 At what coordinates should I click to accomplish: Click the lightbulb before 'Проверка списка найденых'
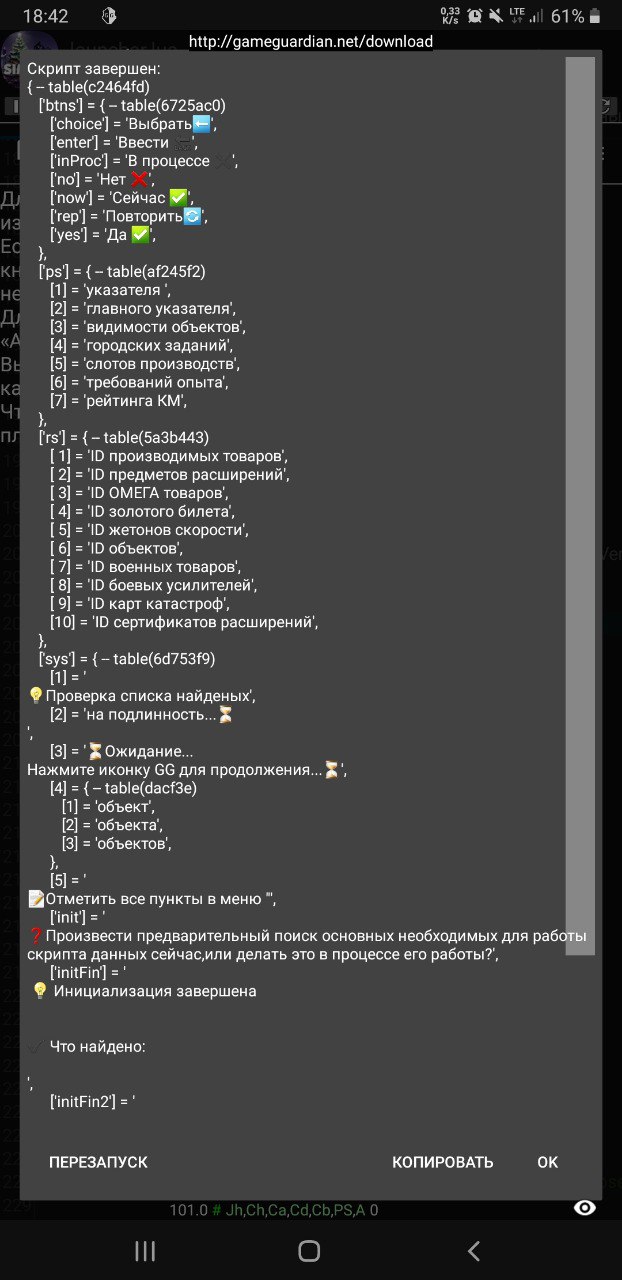click(37, 696)
